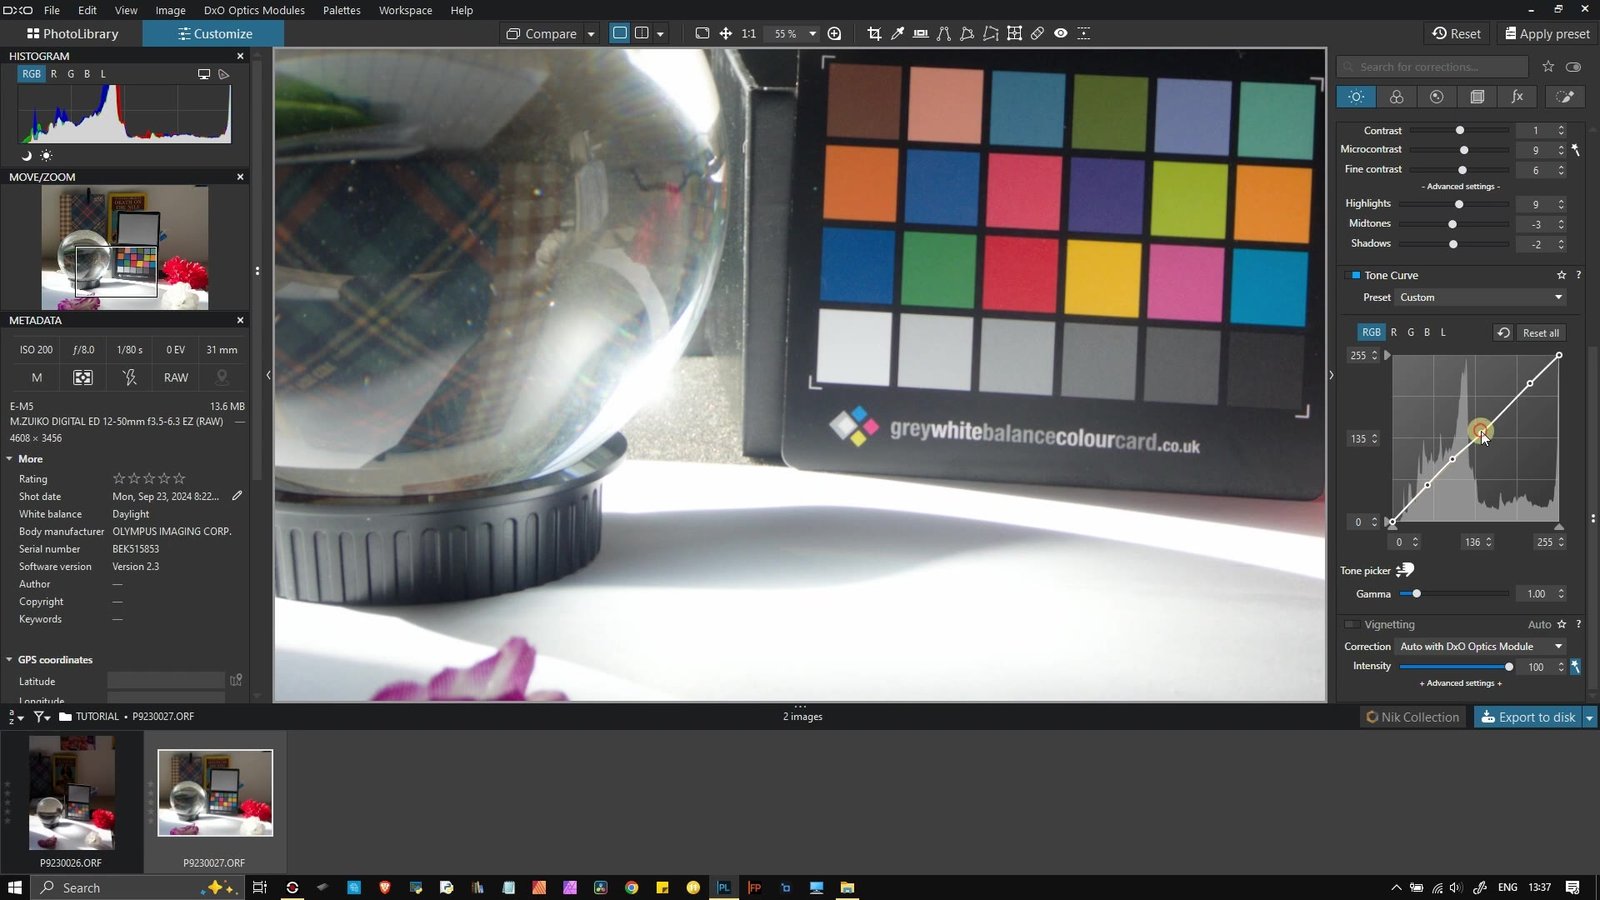Screen dimensions: 1600x900
Task: Switch to the Customize tab
Action: [214, 33]
